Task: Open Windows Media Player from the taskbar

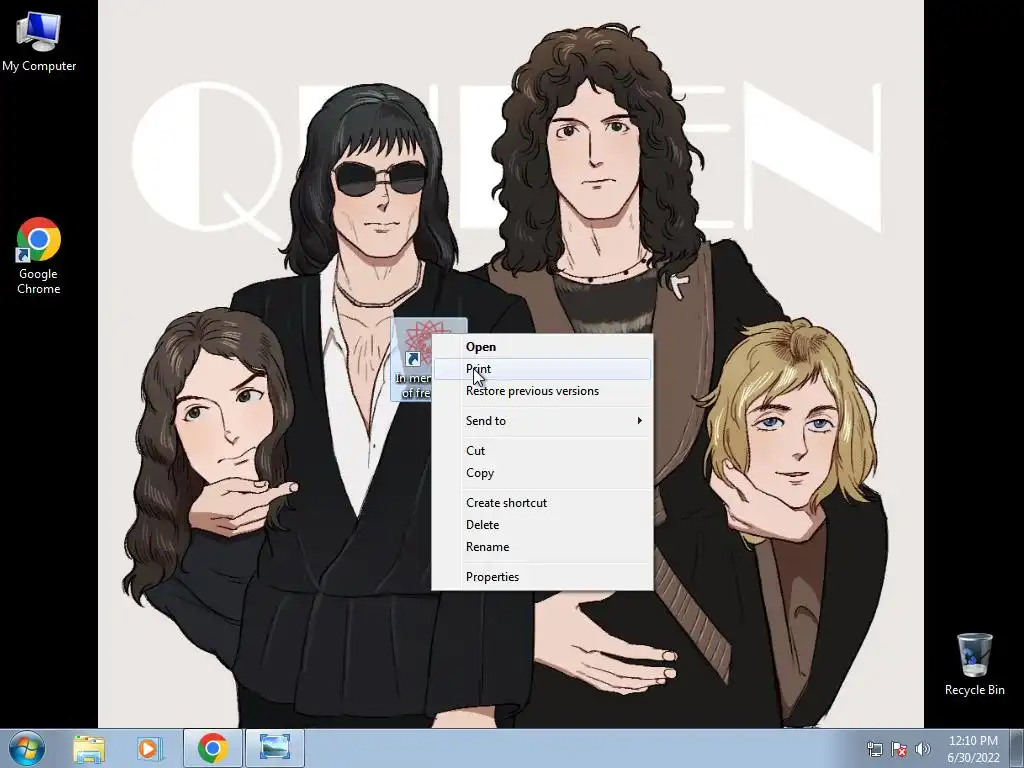Action: point(148,748)
